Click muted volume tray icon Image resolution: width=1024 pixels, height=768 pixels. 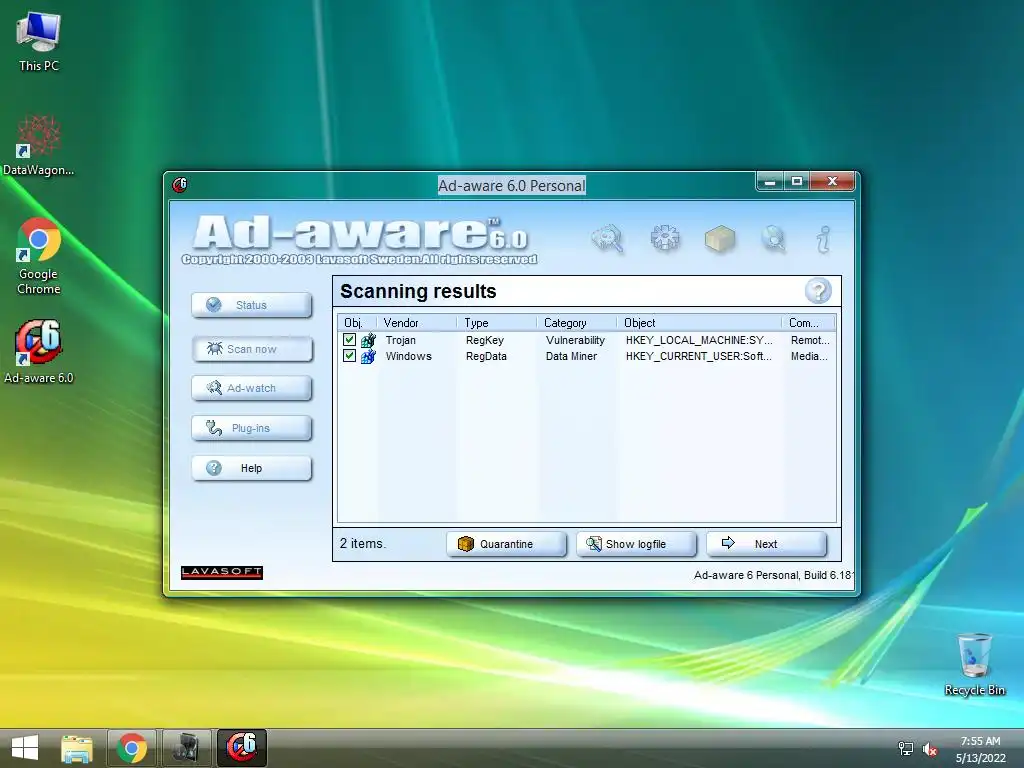(x=930, y=749)
